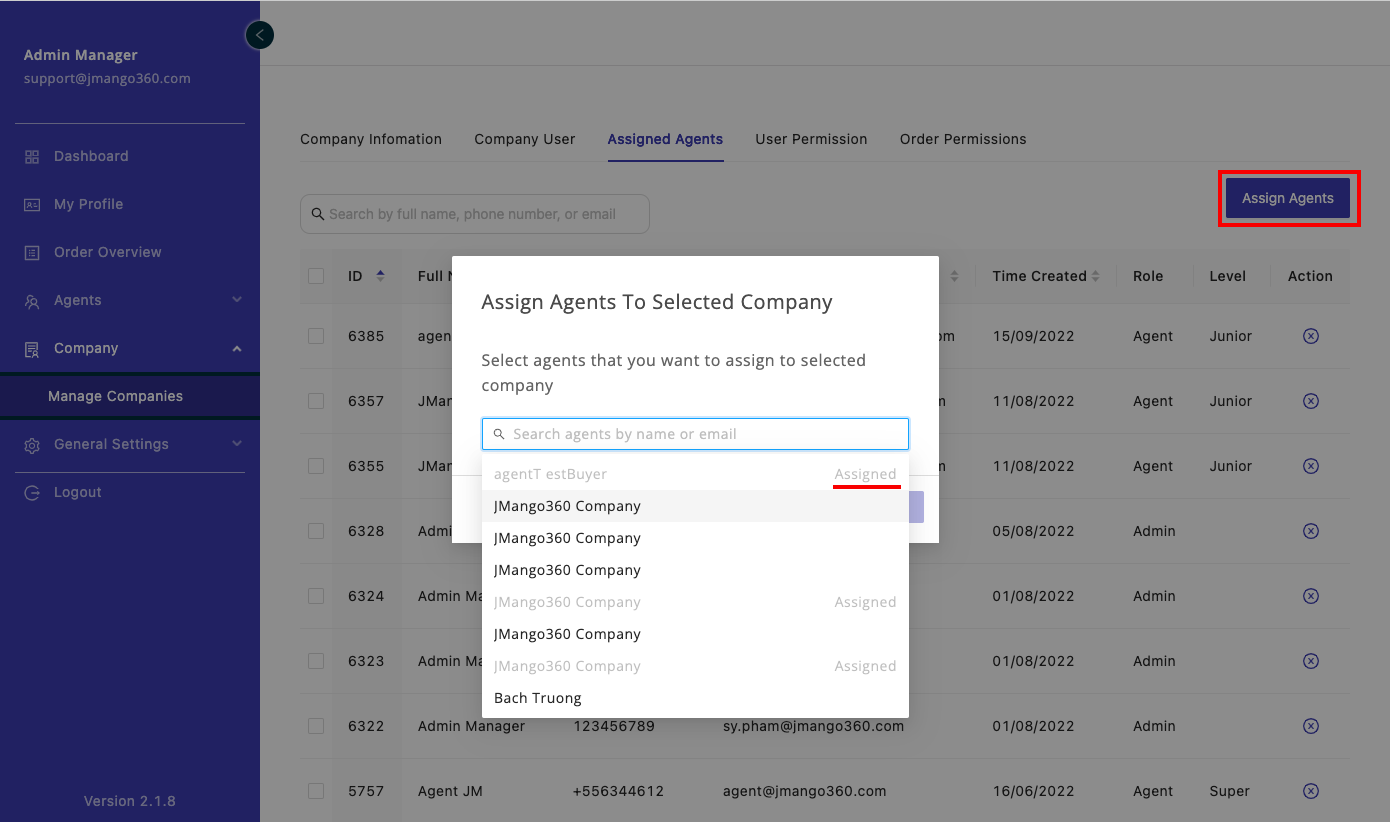Select the checkbox for row 5757
This screenshot has width=1390, height=822.
click(316, 791)
